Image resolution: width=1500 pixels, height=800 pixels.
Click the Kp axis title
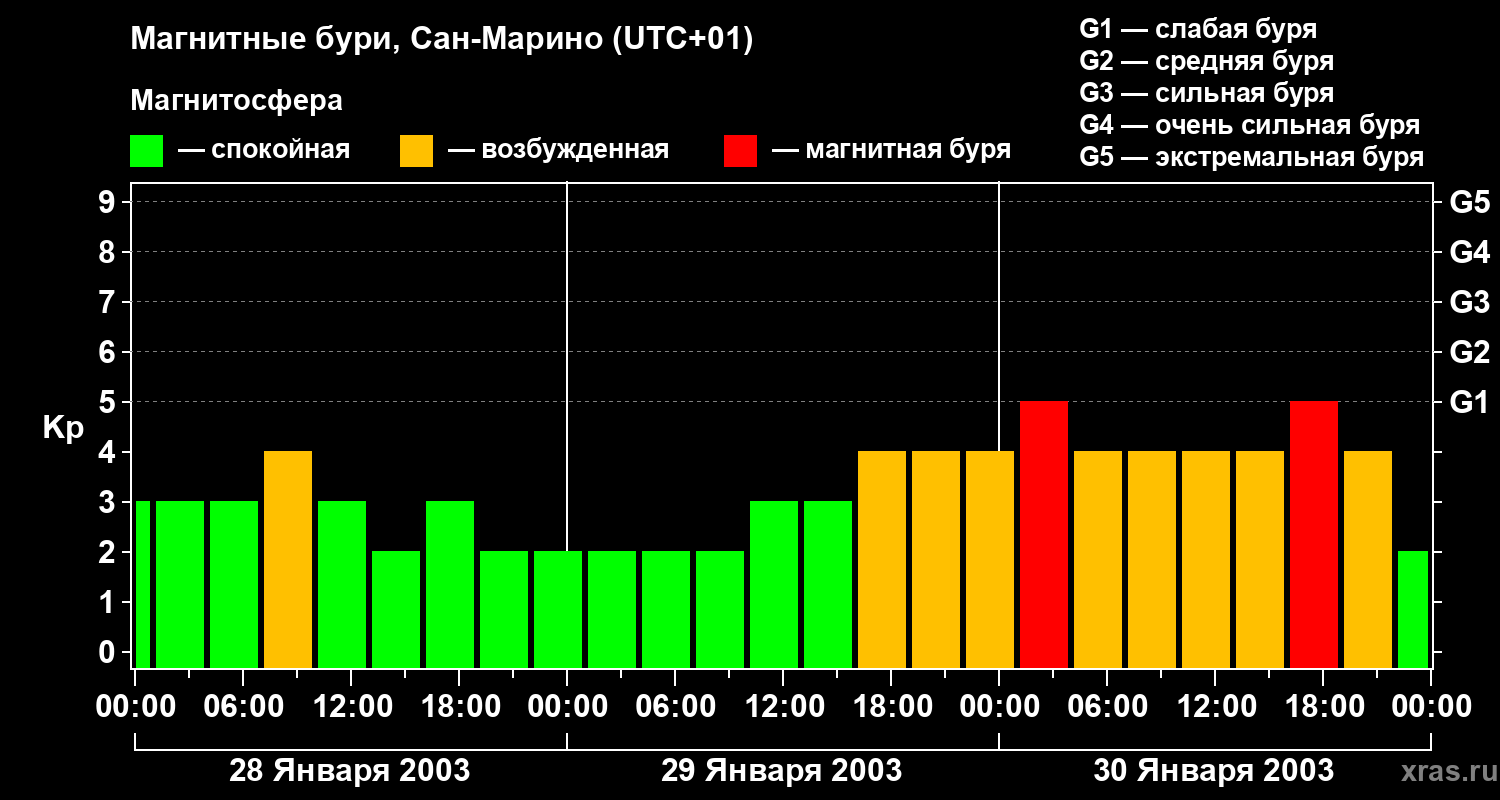coord(64,428)
